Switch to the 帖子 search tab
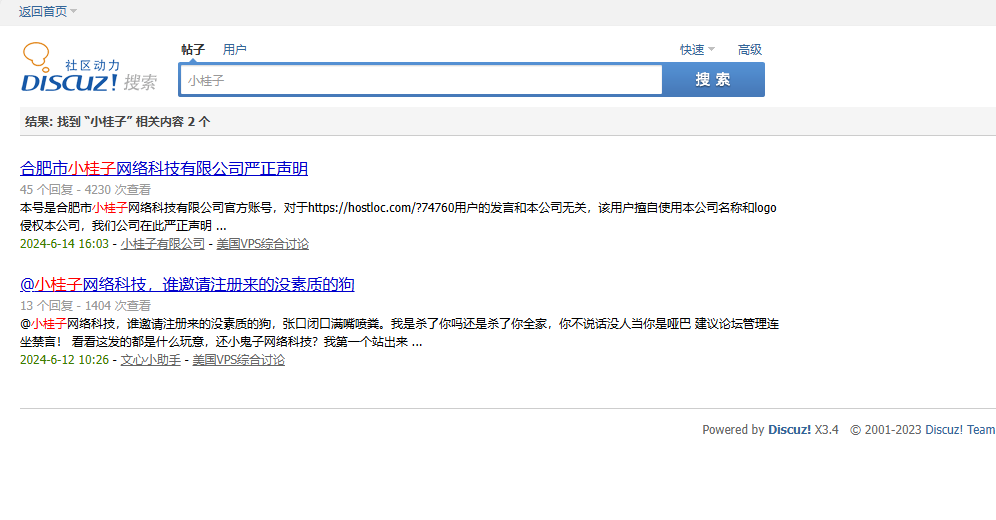 (192, 50)
